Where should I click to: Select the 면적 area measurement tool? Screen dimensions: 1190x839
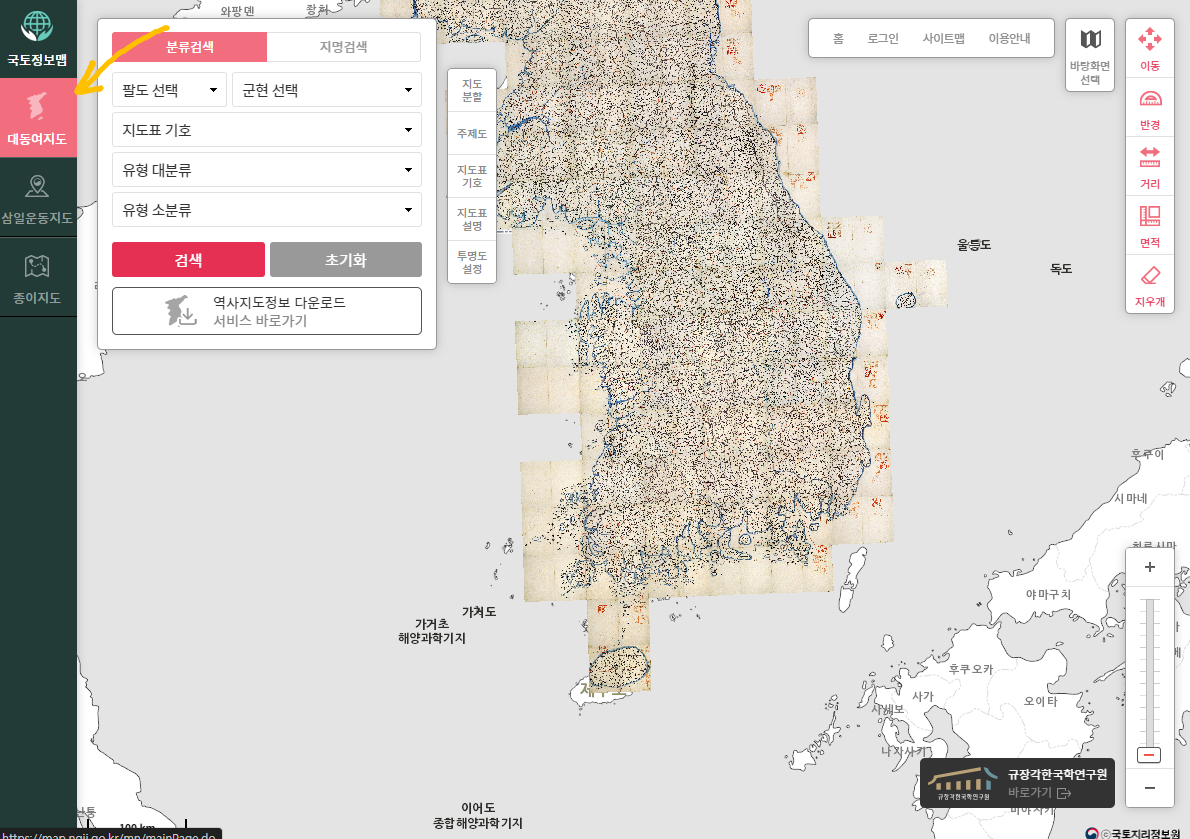(x=1150, y=226)
